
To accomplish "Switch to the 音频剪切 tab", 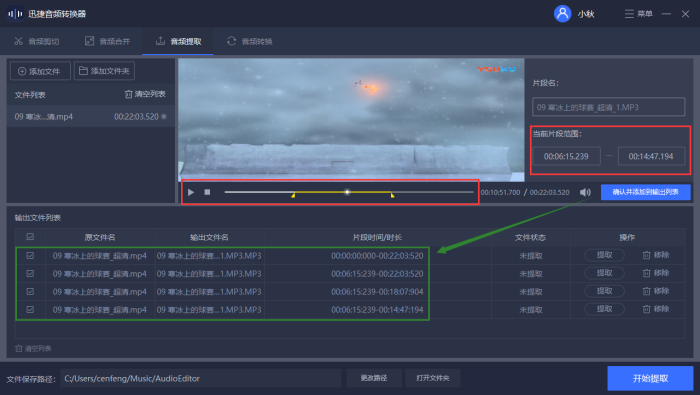I will [x=37, y=42].
